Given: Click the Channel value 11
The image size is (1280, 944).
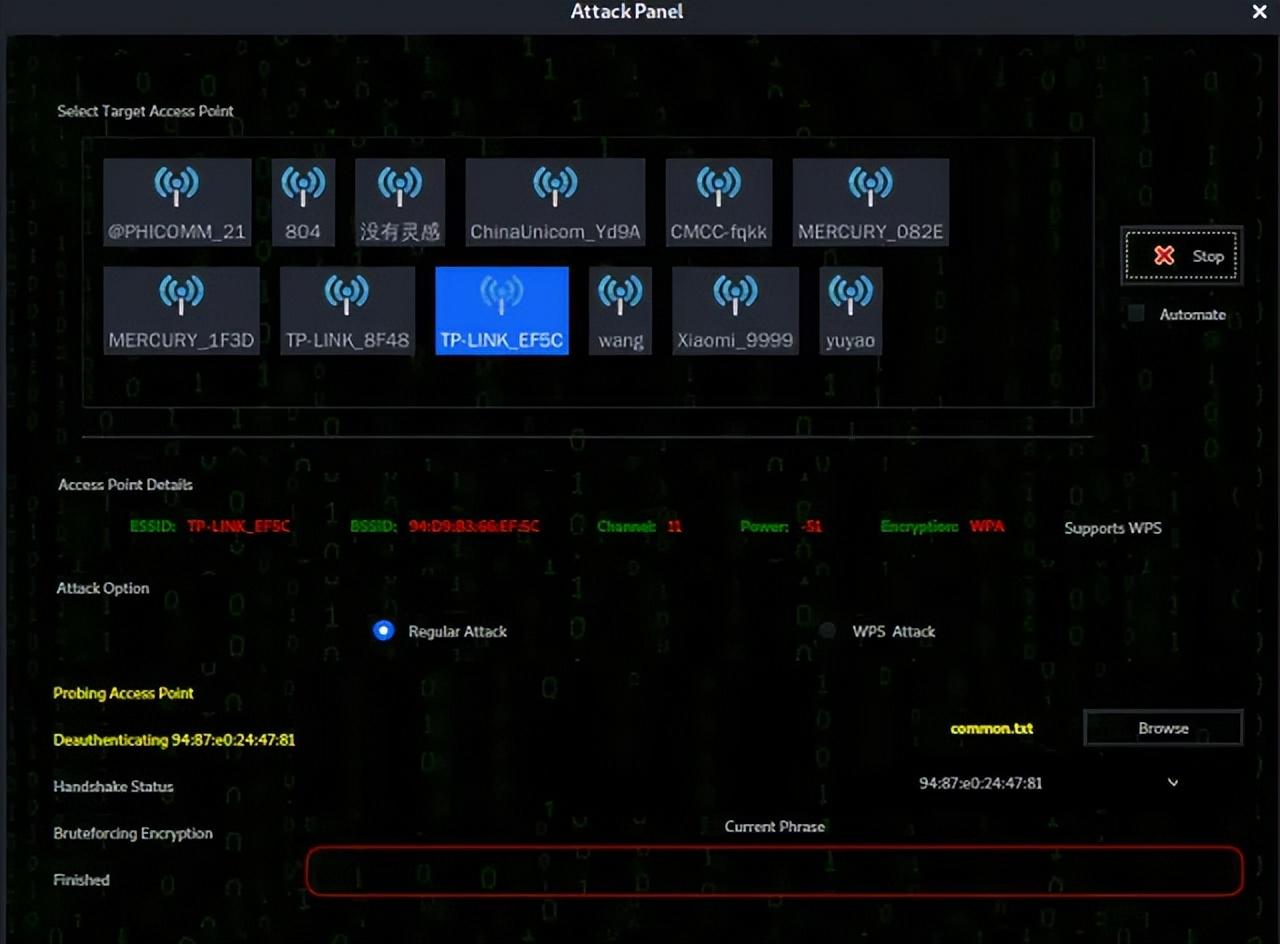Looking at the screenshot, I should [675, 526].
